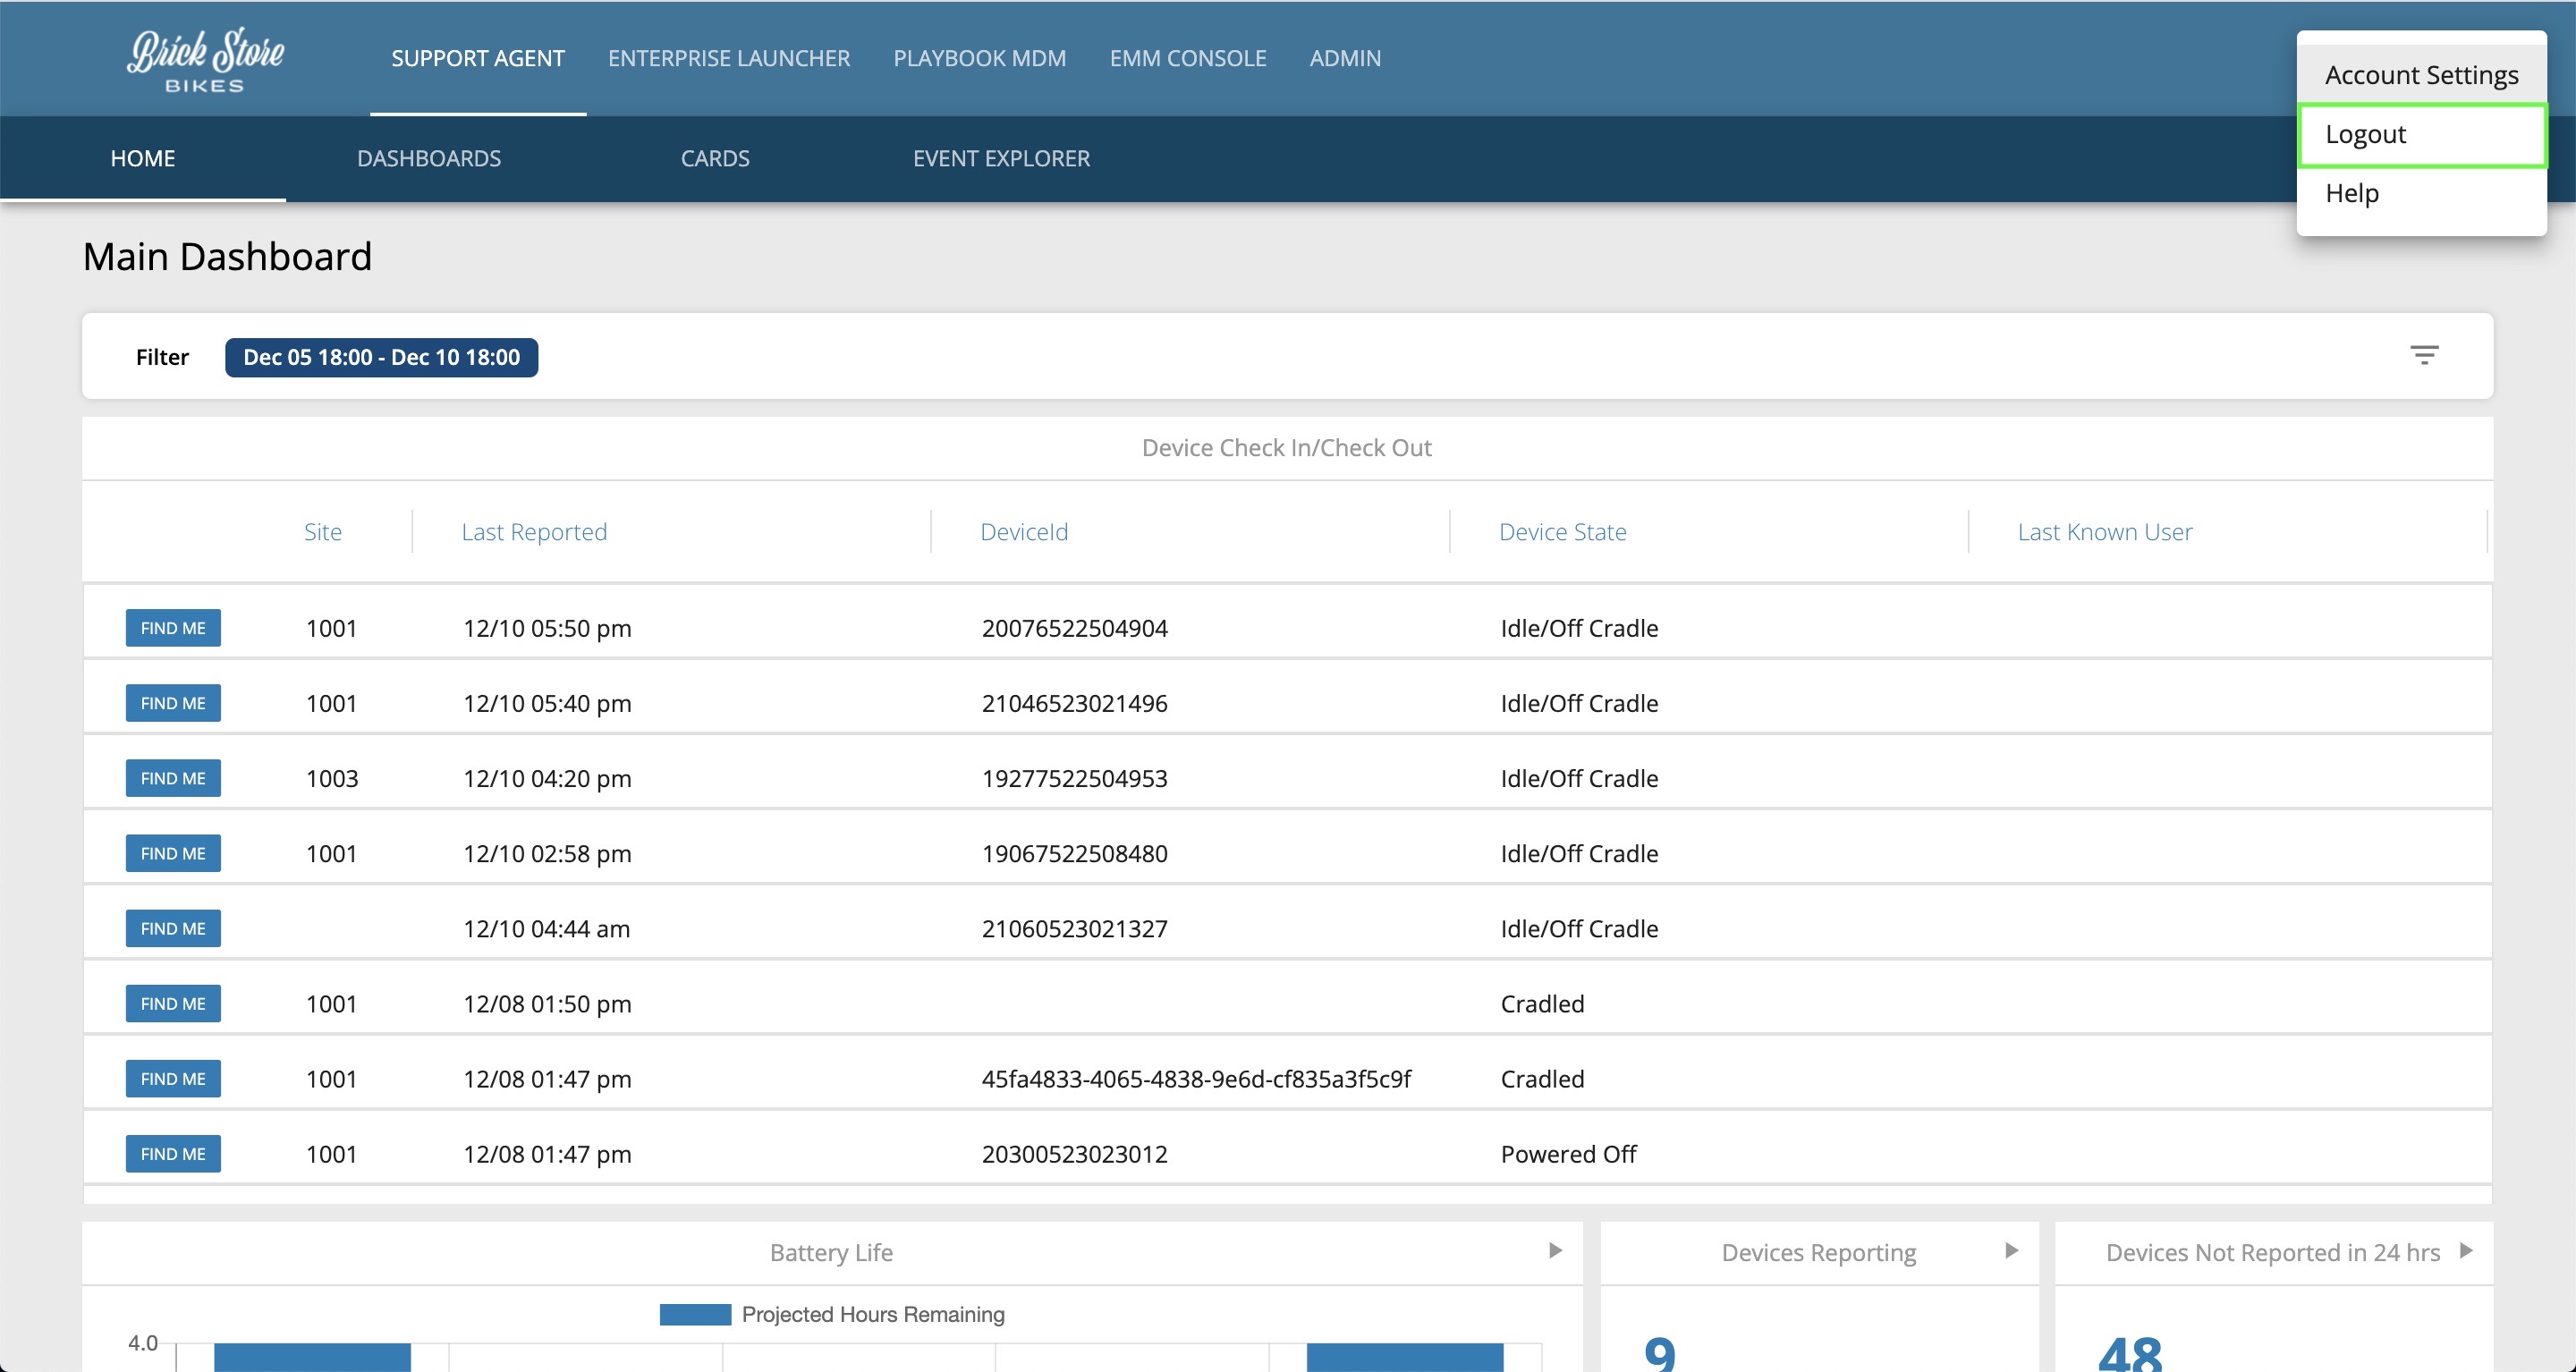2576x1372 pixels.
Task: Click site 1003 cell
Action: 331,778
